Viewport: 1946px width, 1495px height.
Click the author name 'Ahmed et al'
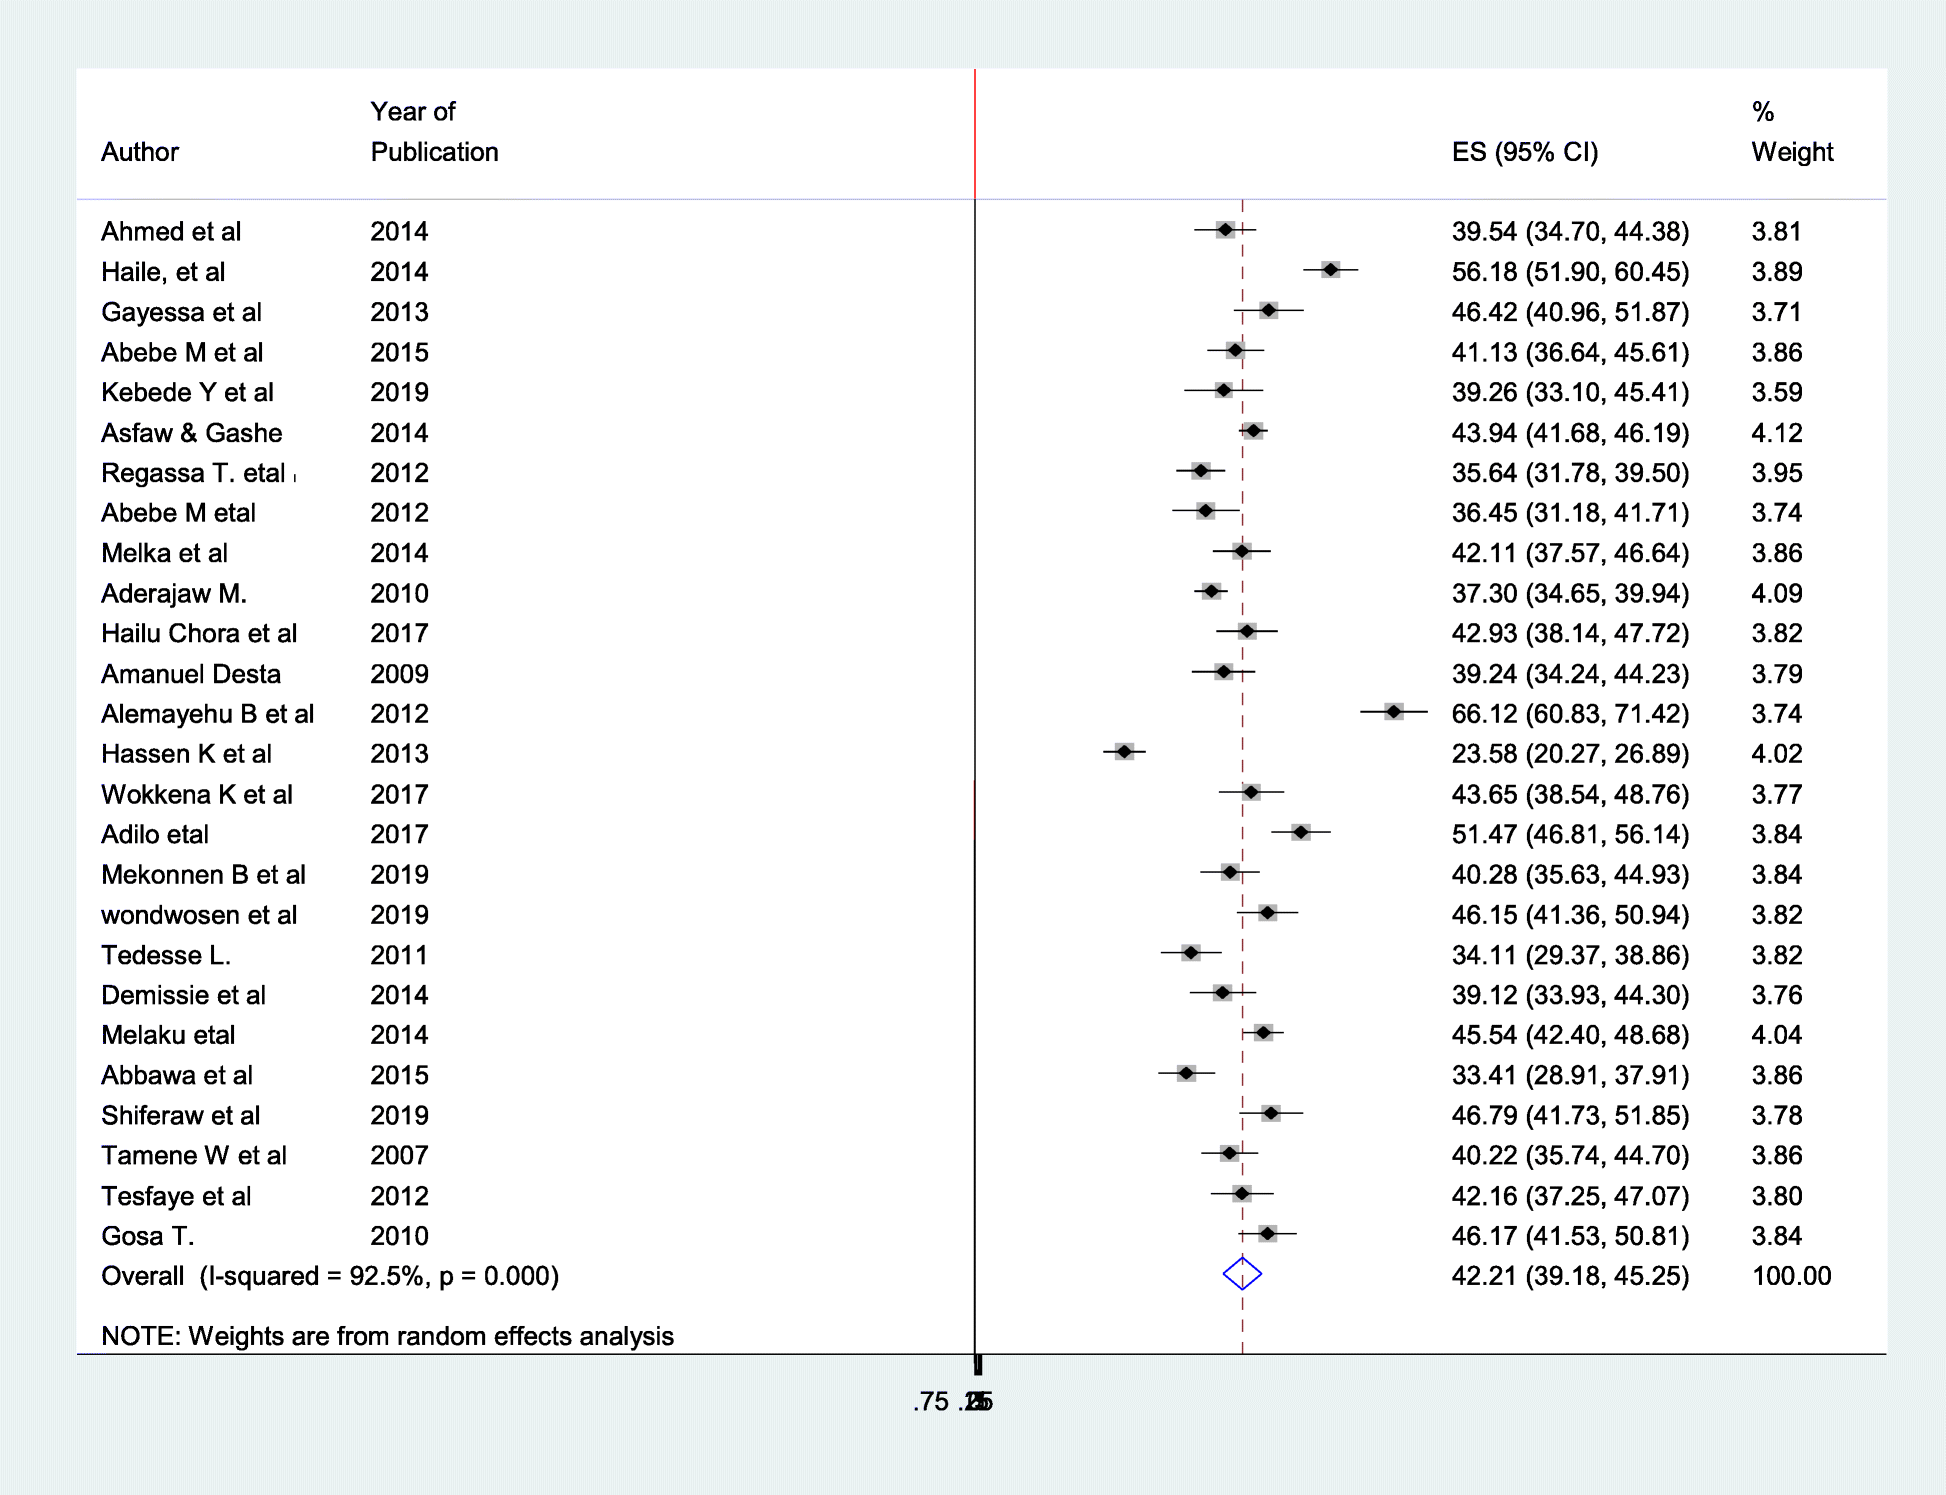coord(171,232)
